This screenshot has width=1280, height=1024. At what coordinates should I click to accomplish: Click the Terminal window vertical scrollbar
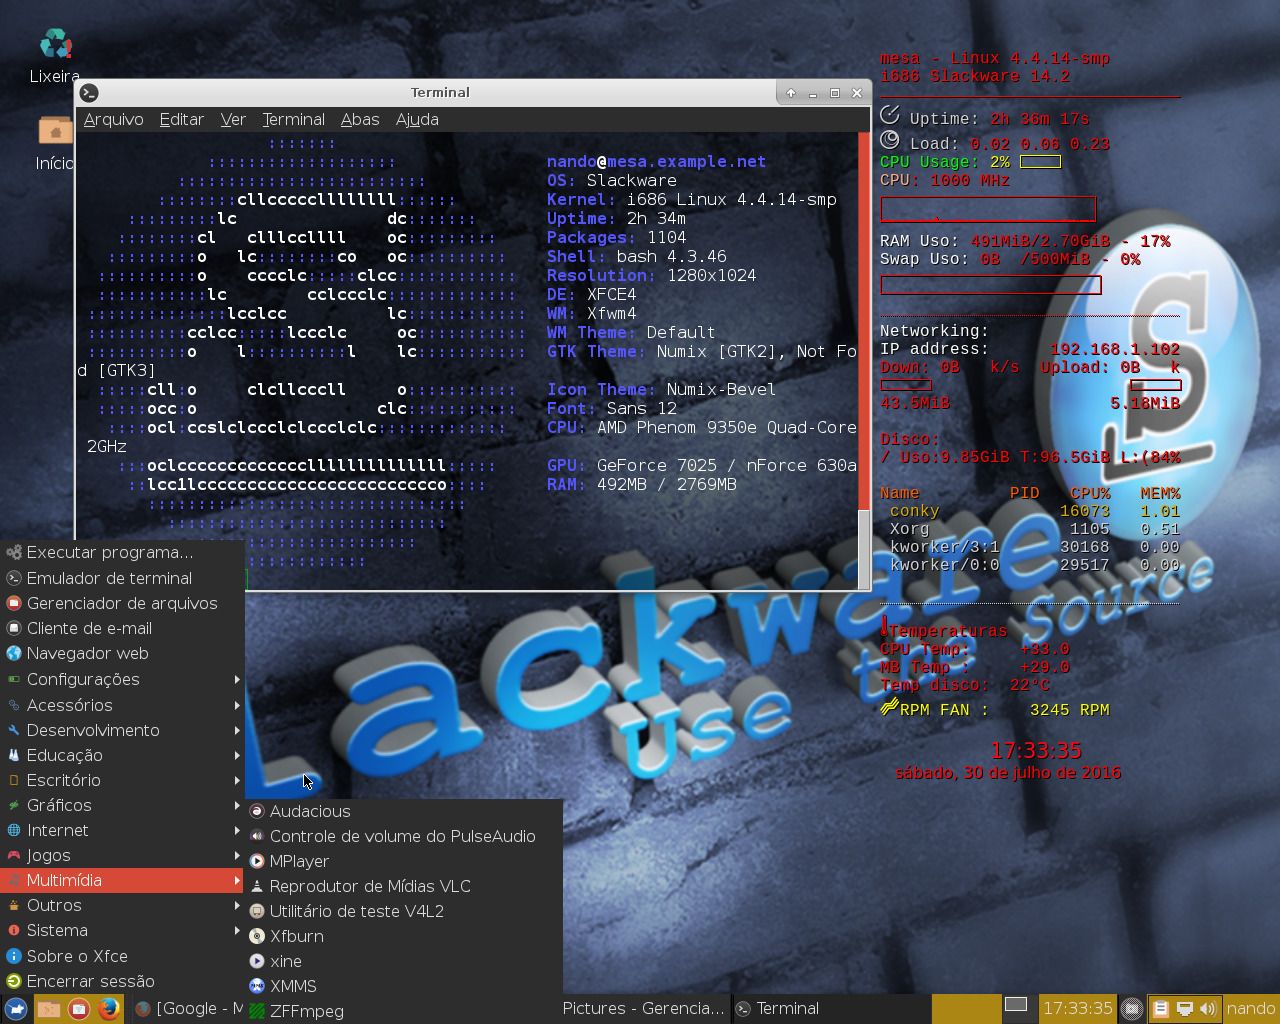[x=864, y=360]
